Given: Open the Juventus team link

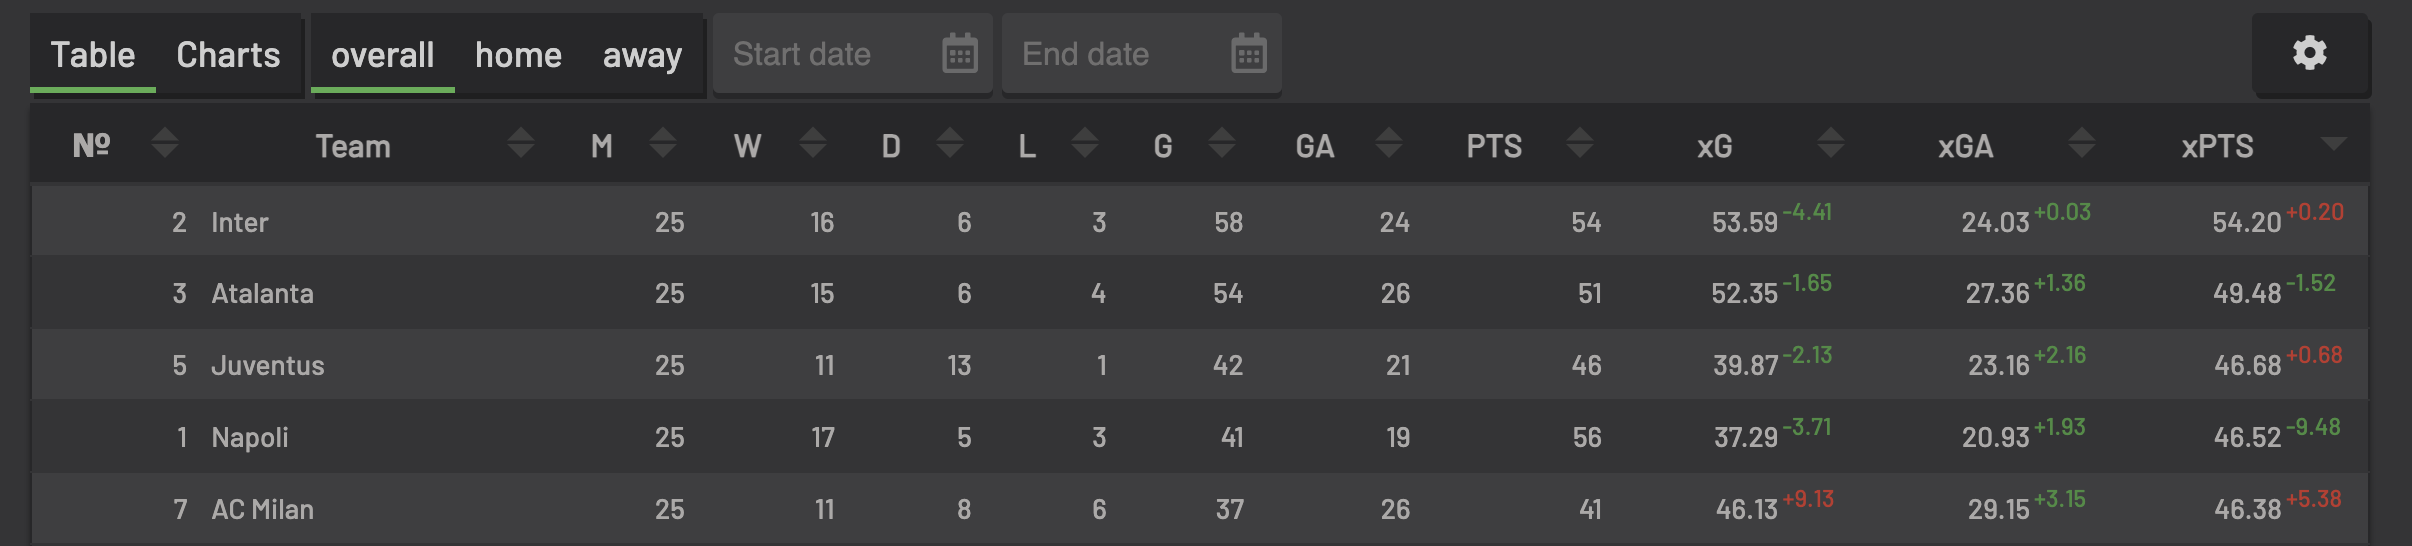Looking at the screenshot, I should point(268,366).
